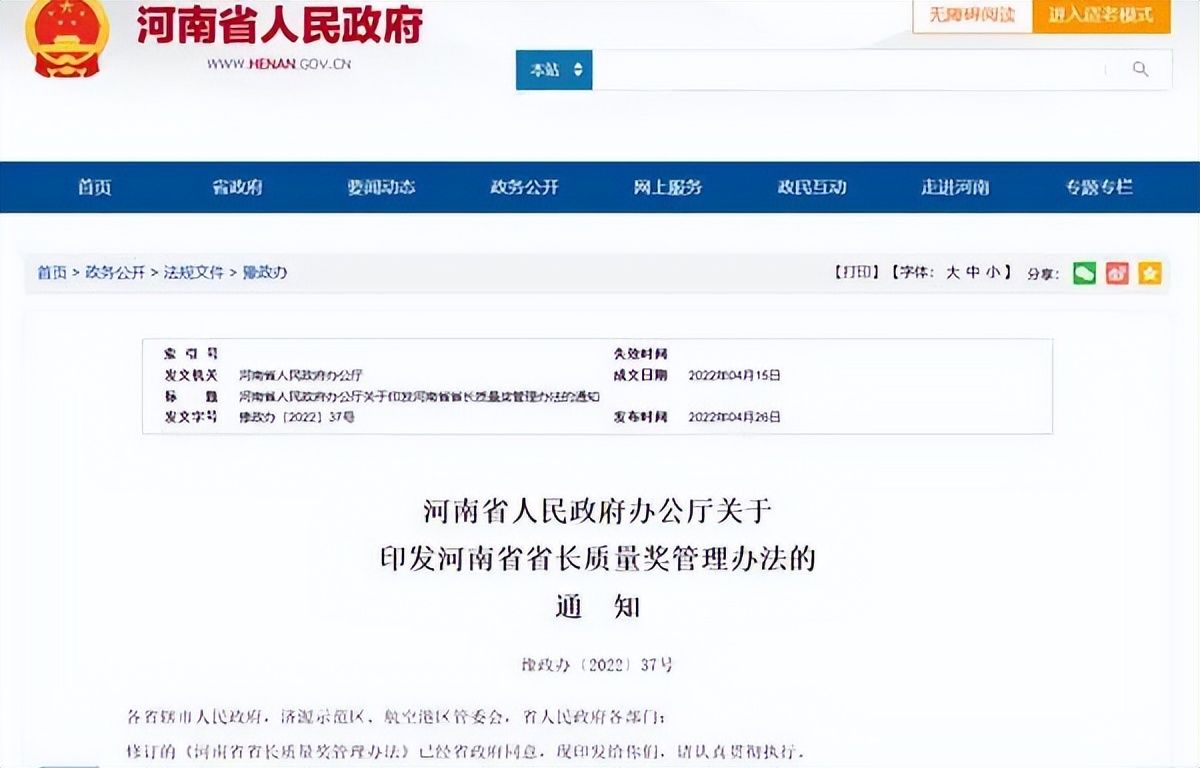Select the 政民互动 menu item
This screenshot has height=768, width=1200.
pyautogui.click(x=812, y=187)
